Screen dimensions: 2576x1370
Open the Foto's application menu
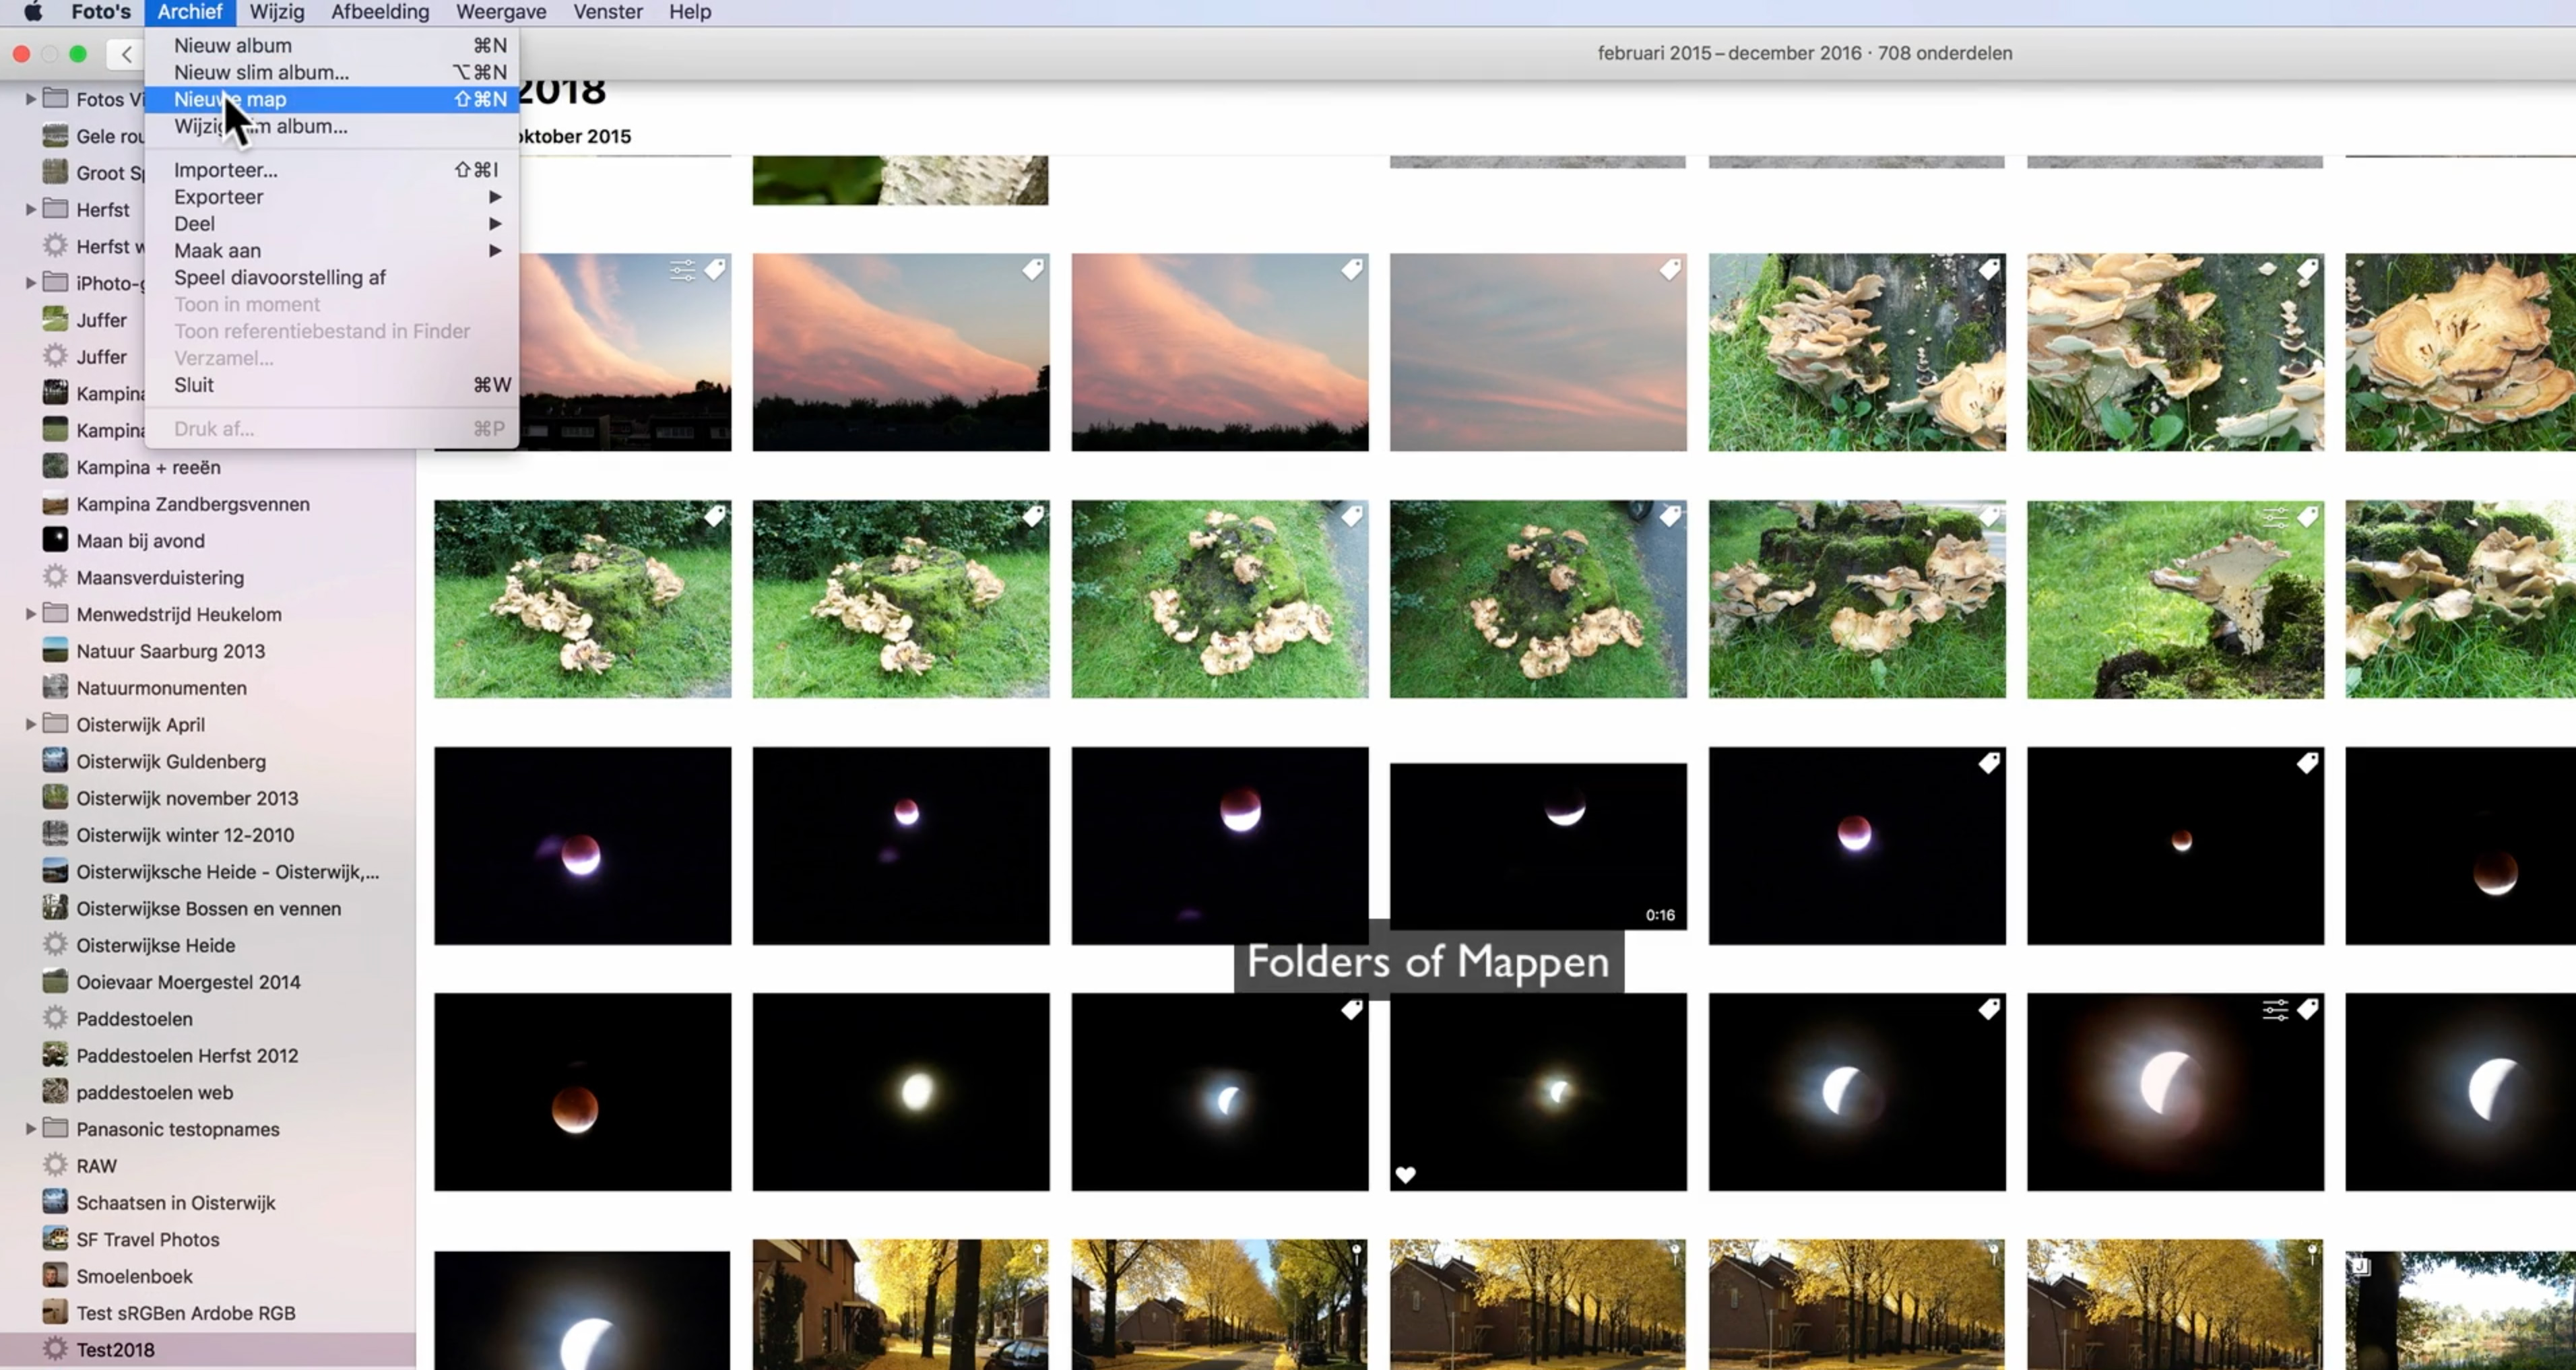[101, 12]
